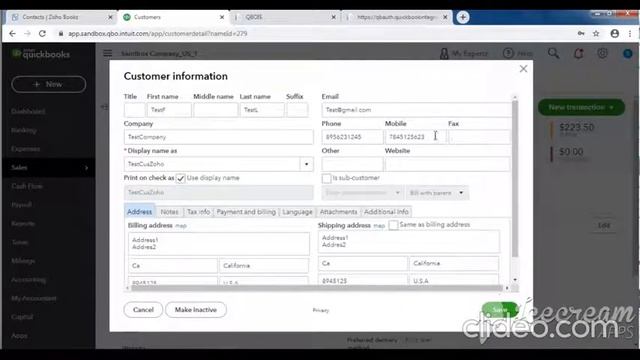640x360 pixels.
Task: Check the Is sub-customer box
Action: tap(326, 178)
